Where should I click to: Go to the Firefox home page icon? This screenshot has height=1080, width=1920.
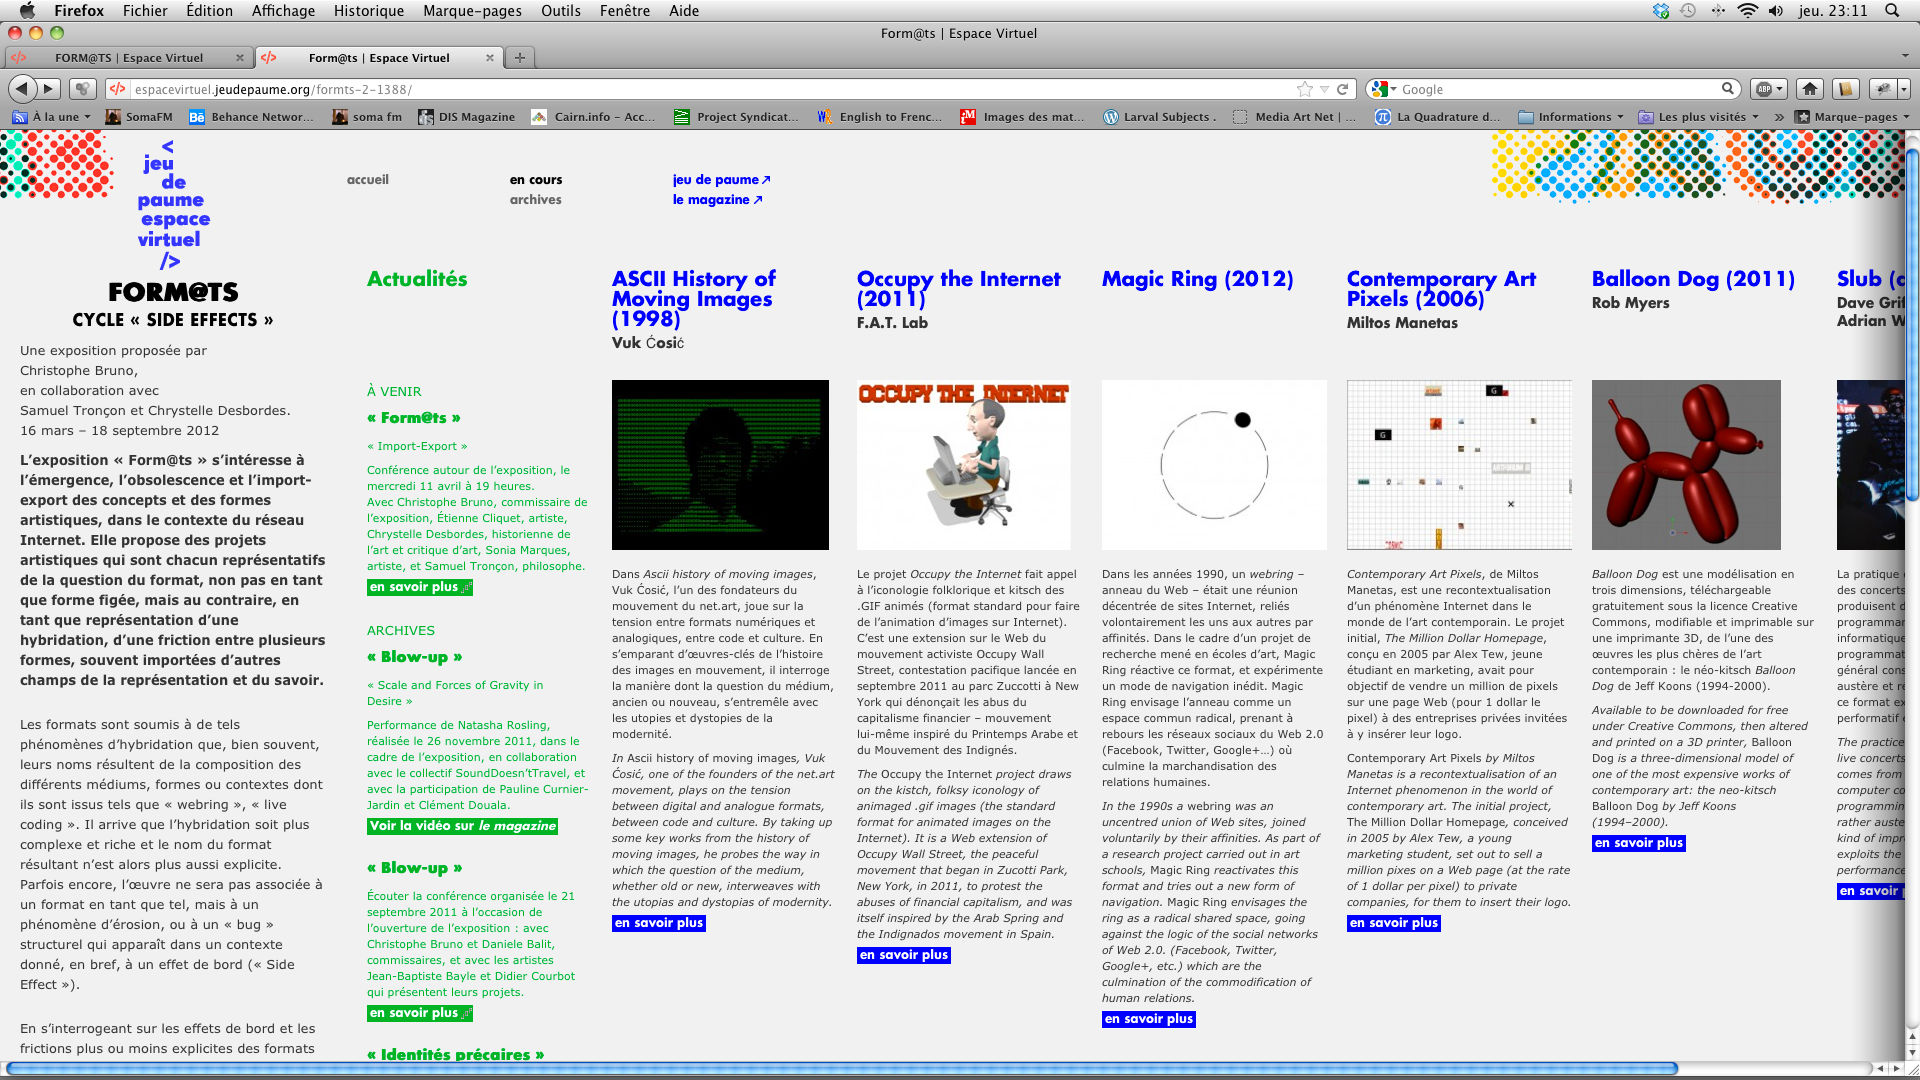pyautogui.click(x=1809, y=89)
